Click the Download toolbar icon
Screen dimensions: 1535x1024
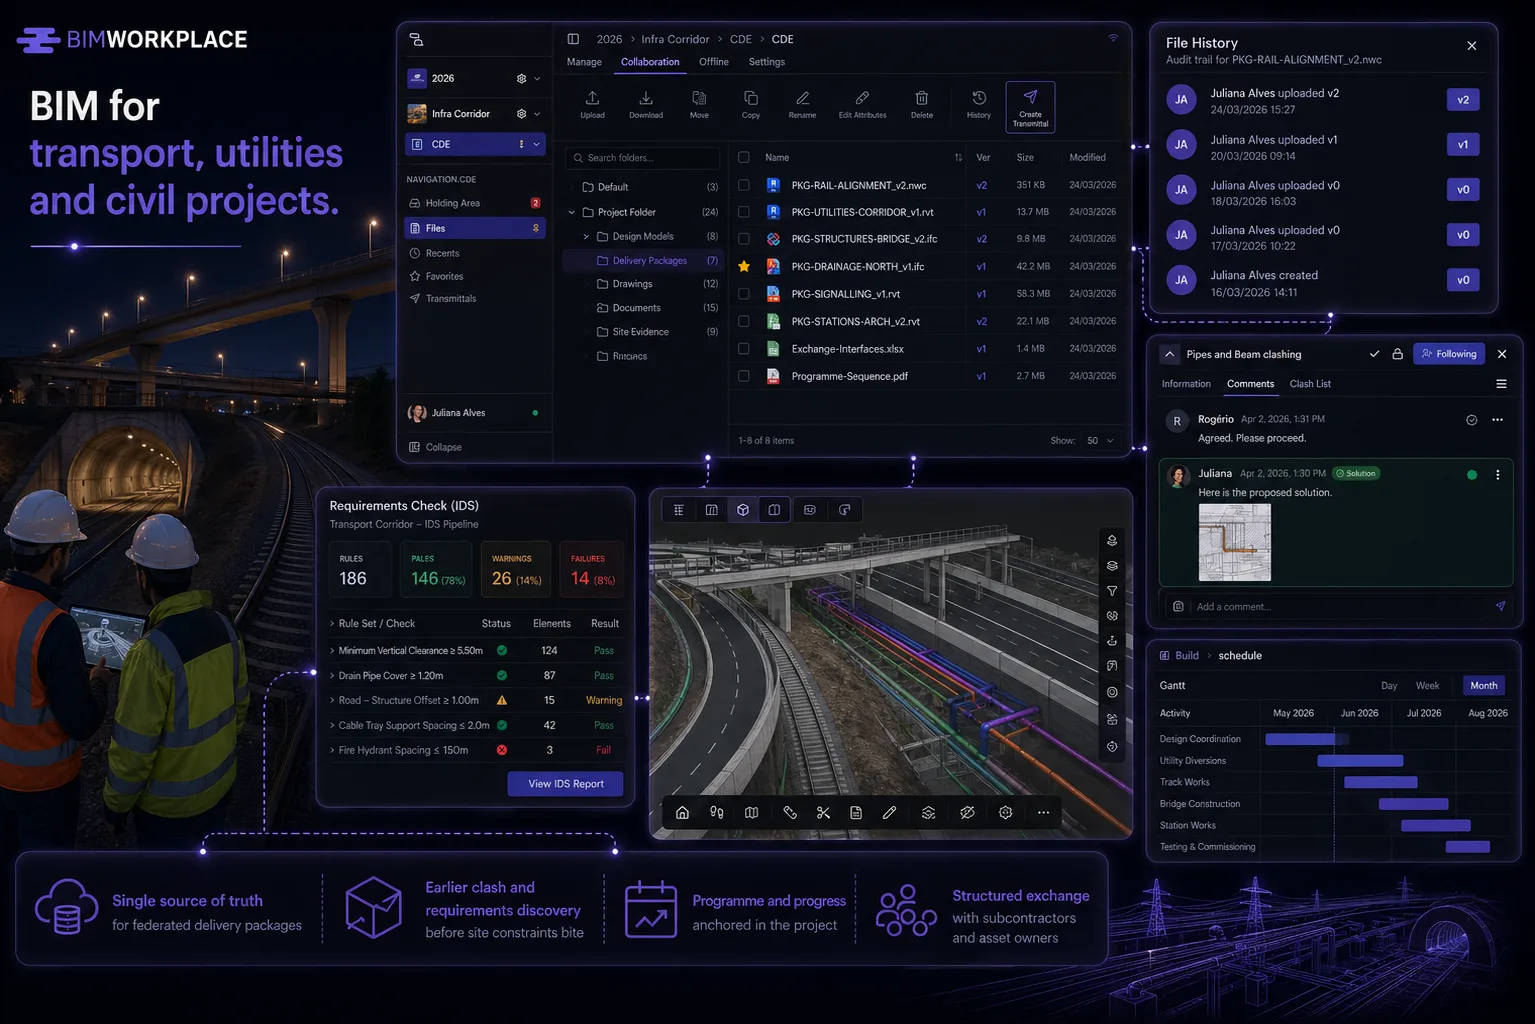pyautogui.click(x=646, y=99)
